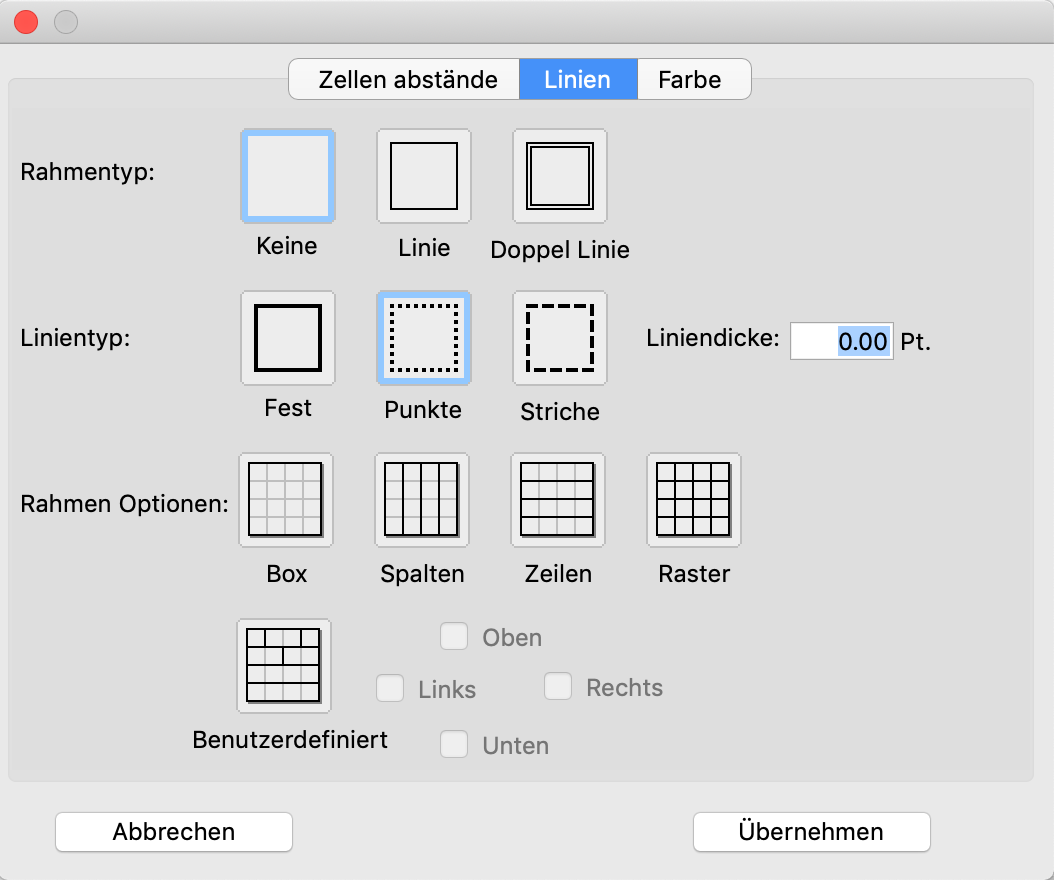The height and width of the screenshot is (880, 1054).
Task: Apply the Raster grid borders option
Action: 694,500
